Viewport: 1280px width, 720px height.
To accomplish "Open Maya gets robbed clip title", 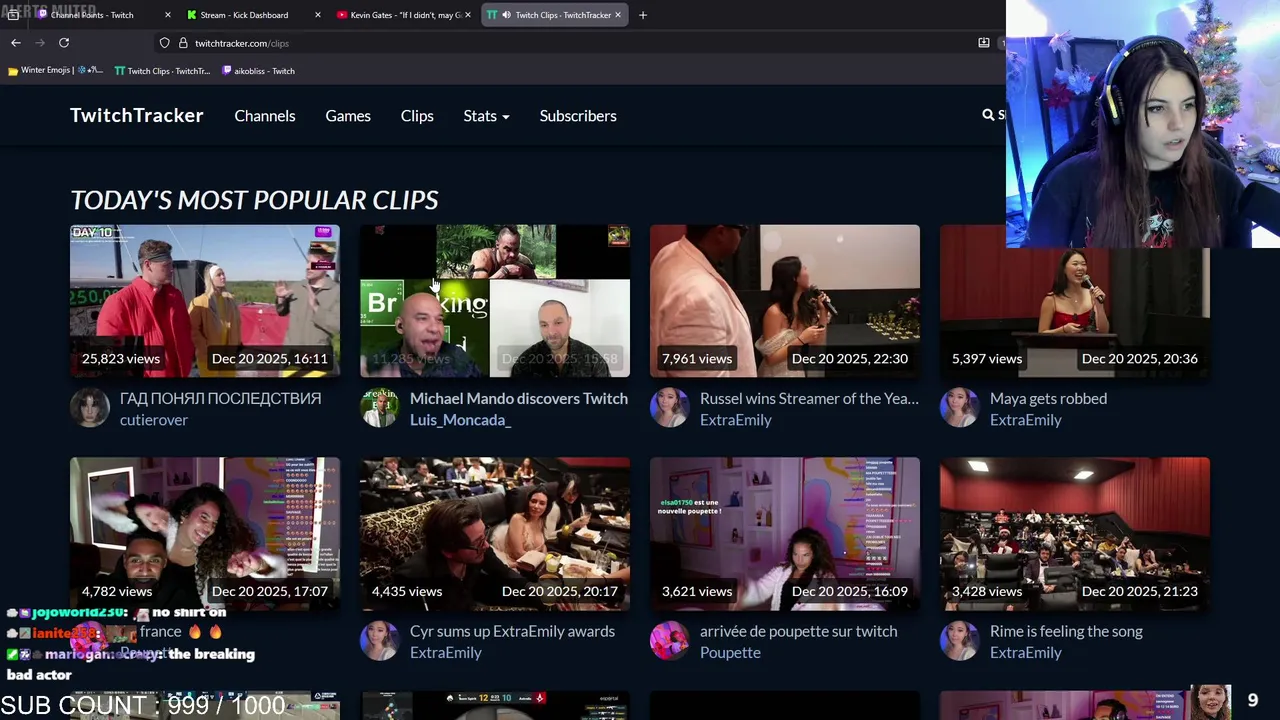I will tap(1048, 398).
